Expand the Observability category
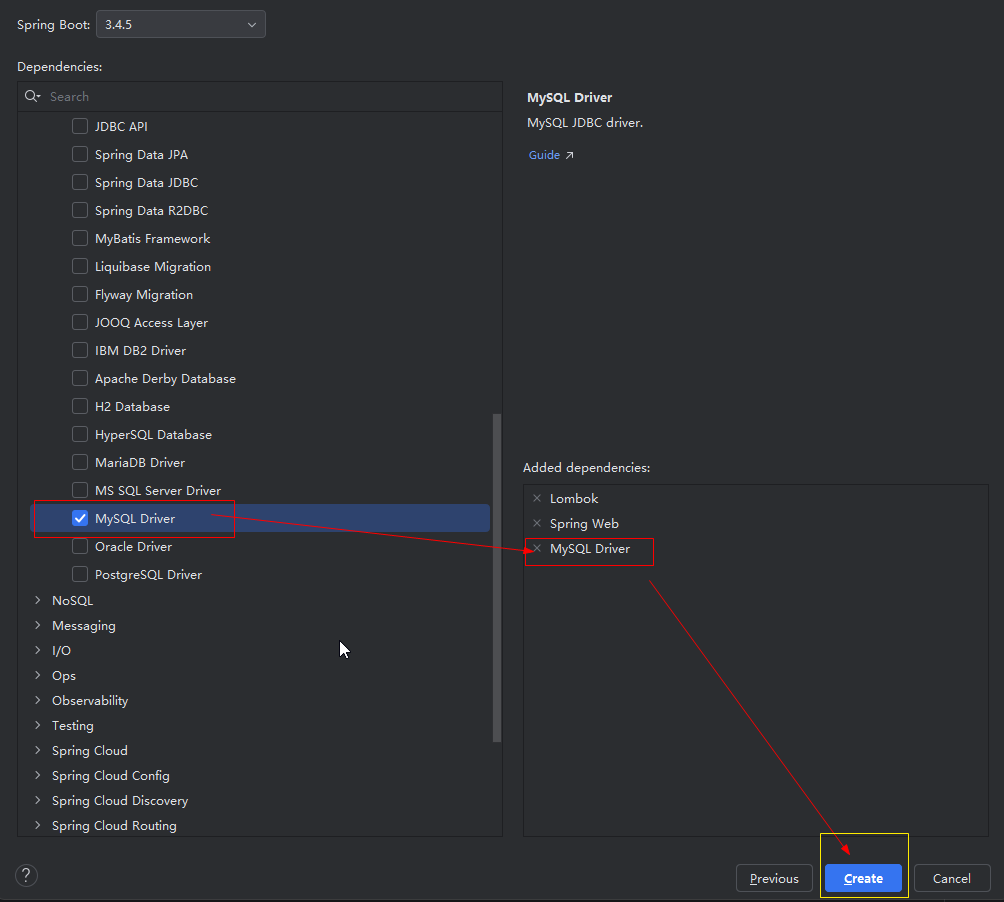 click(38, 700)
